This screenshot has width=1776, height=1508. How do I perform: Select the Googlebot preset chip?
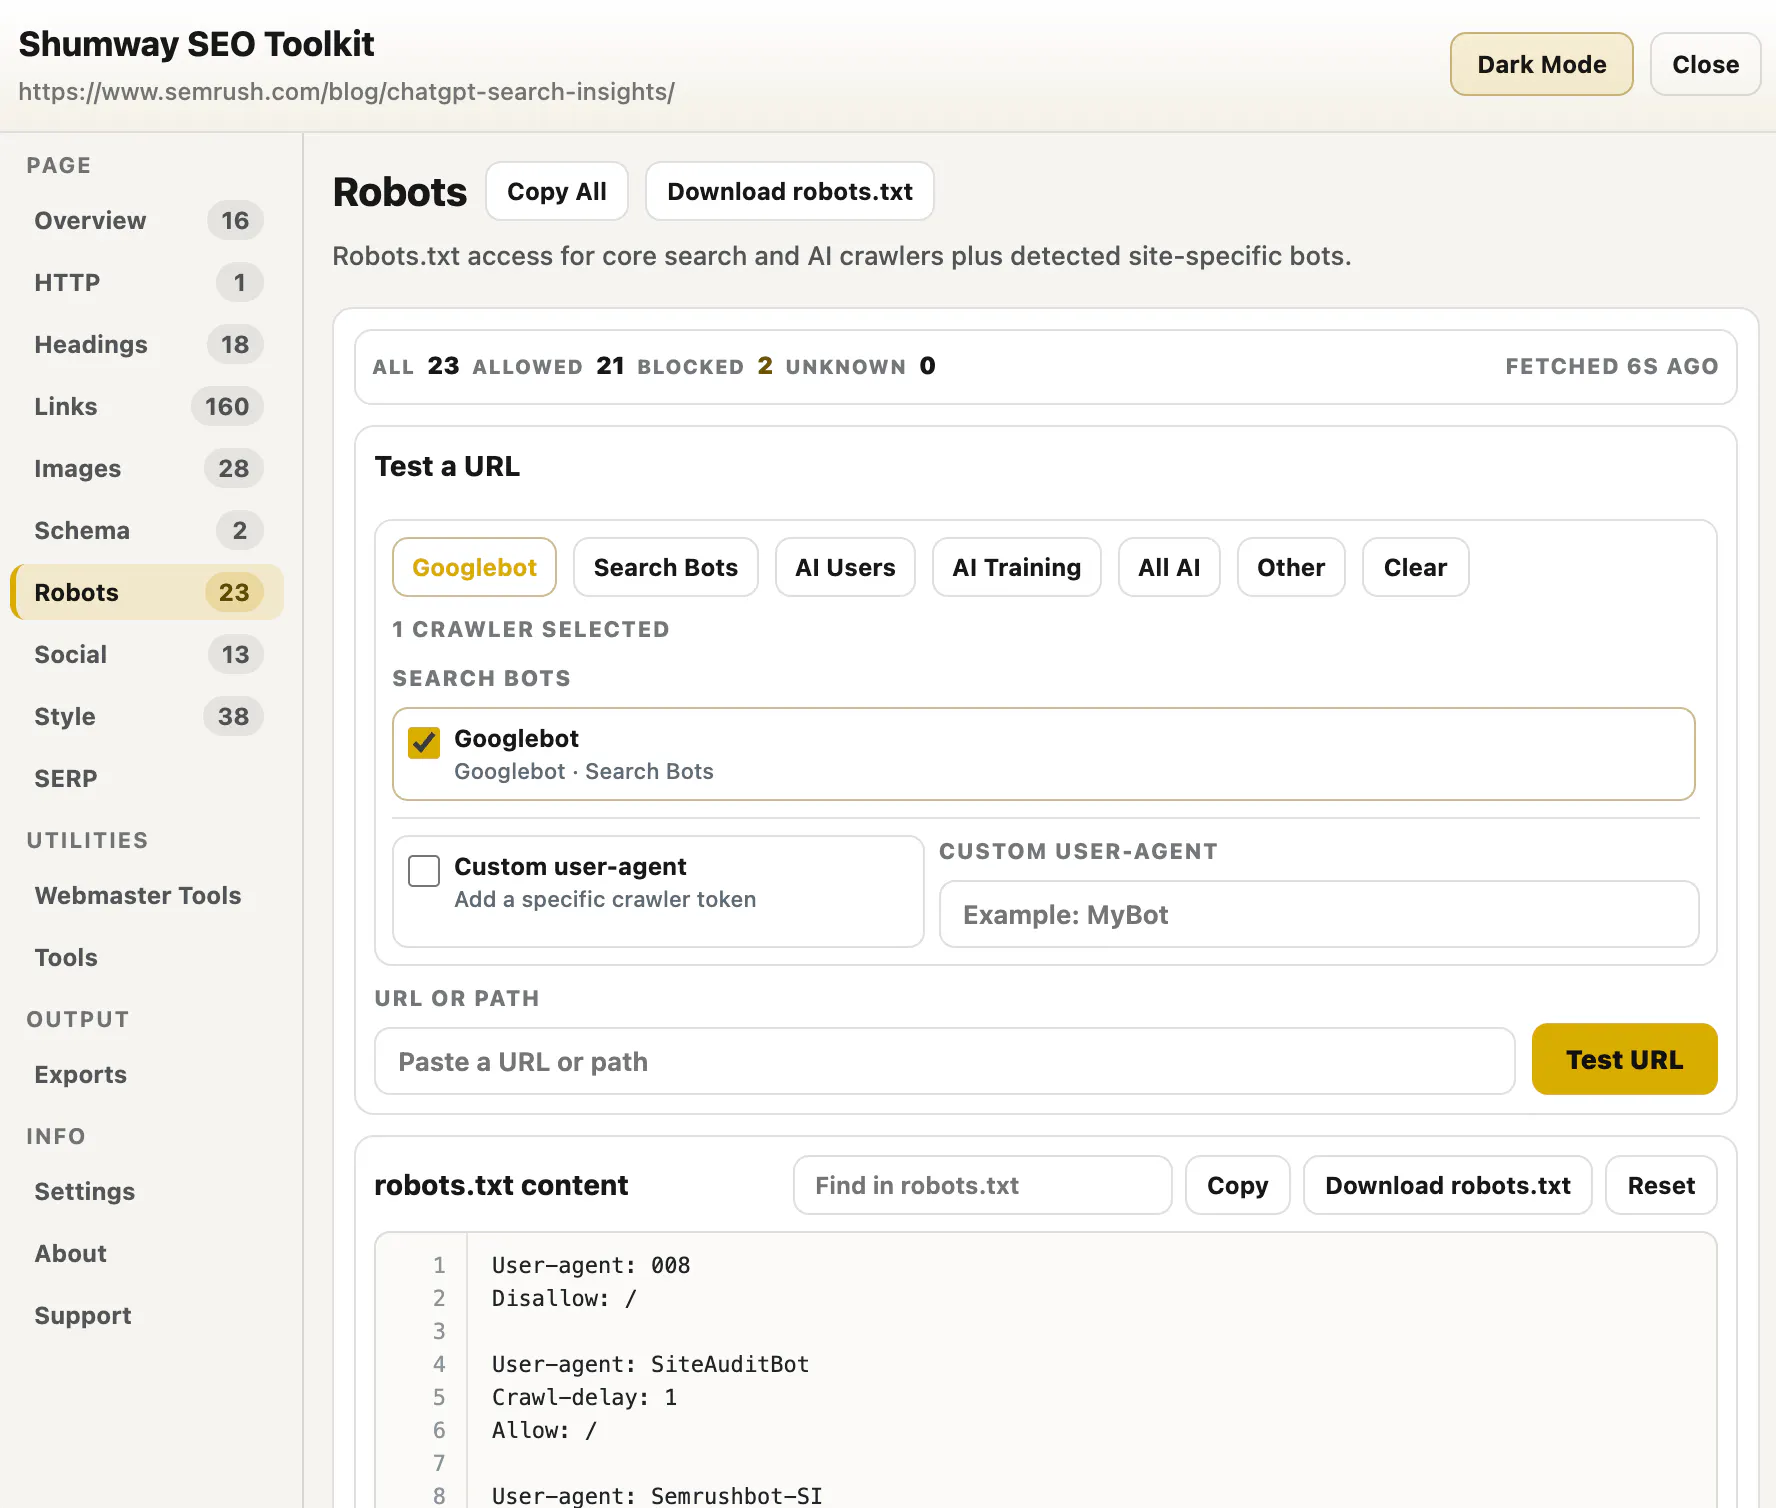(x=474, y=567)
